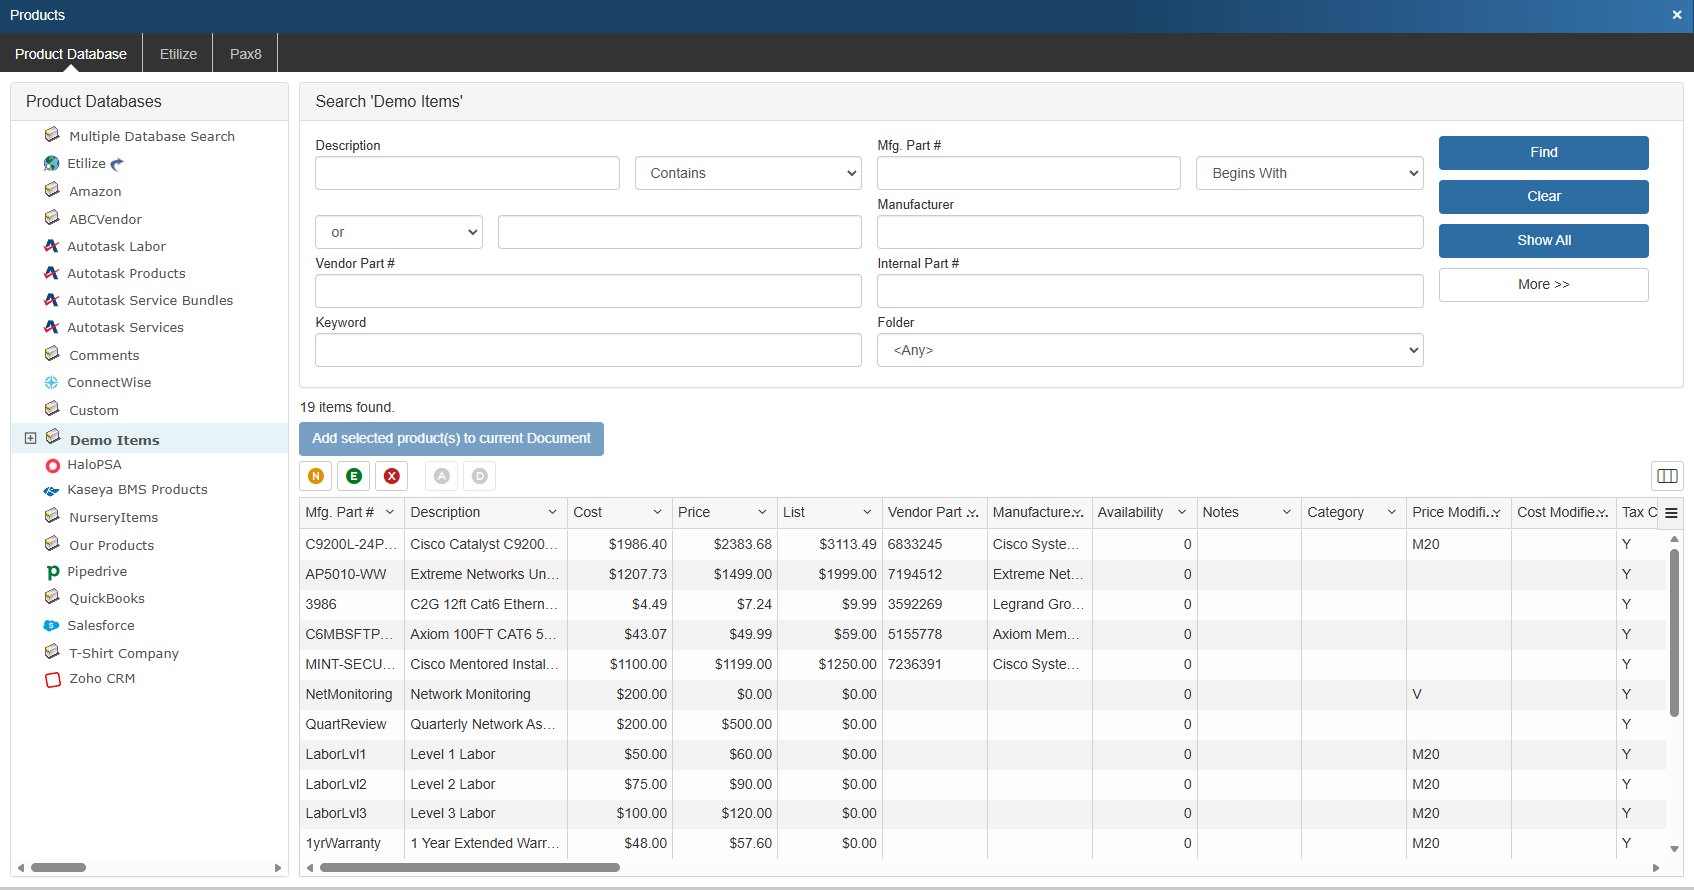Click the green E icon button

(x=354, y=476)
